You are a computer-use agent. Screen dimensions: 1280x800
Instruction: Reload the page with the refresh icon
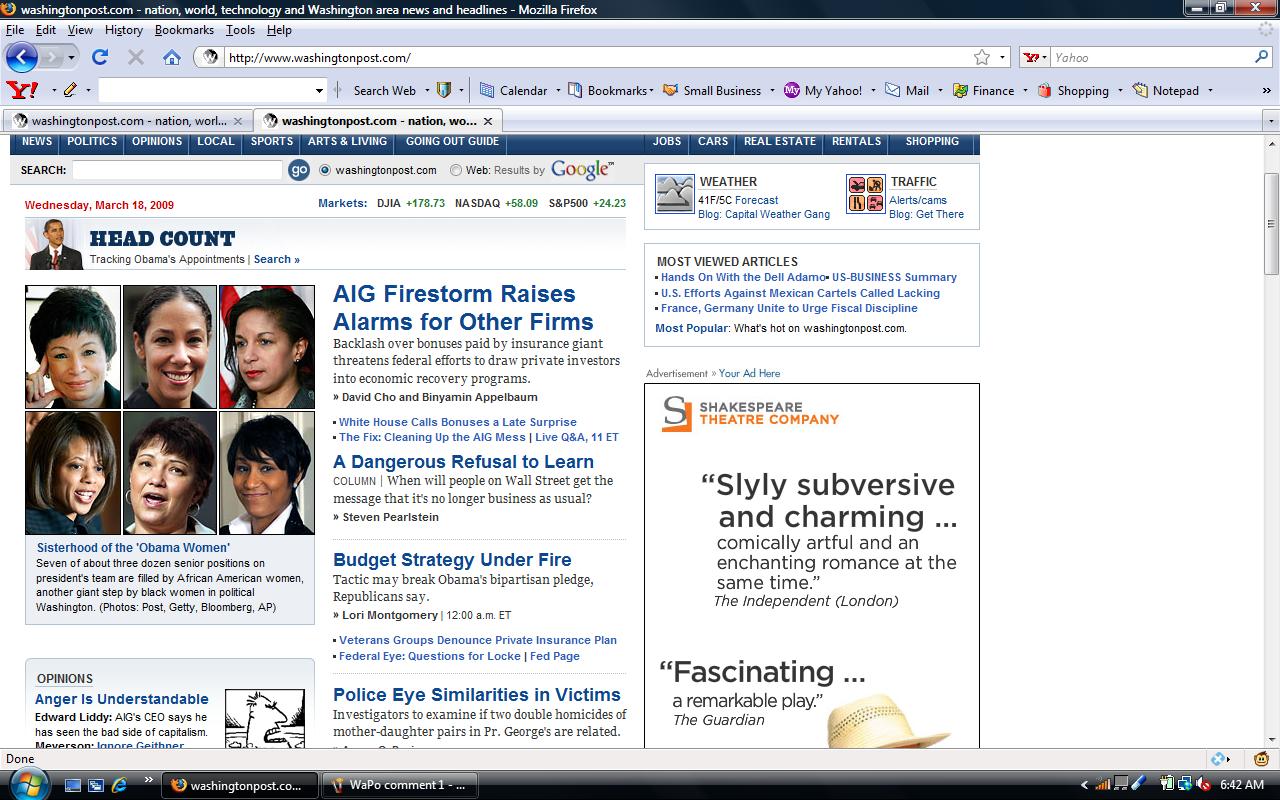[x=100, y=57]
